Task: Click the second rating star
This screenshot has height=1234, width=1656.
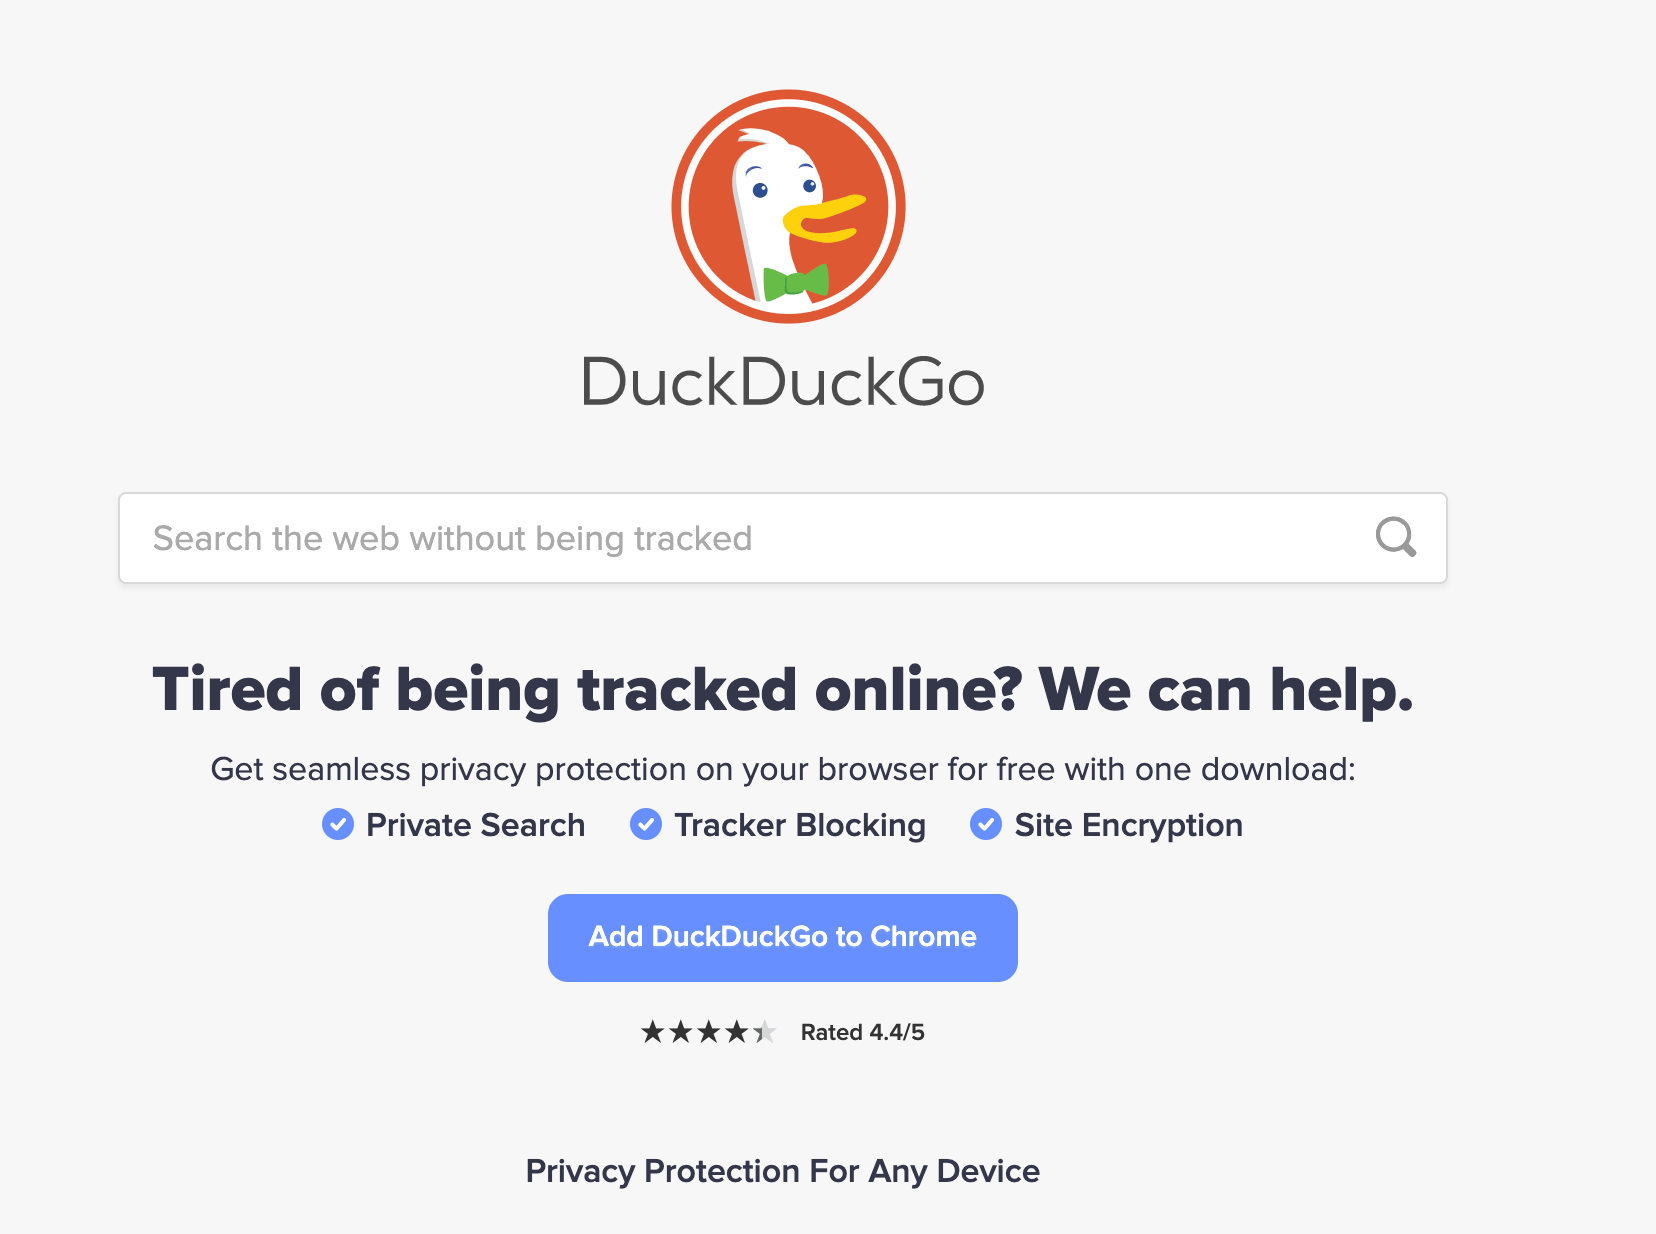Action: (681, 1031)
